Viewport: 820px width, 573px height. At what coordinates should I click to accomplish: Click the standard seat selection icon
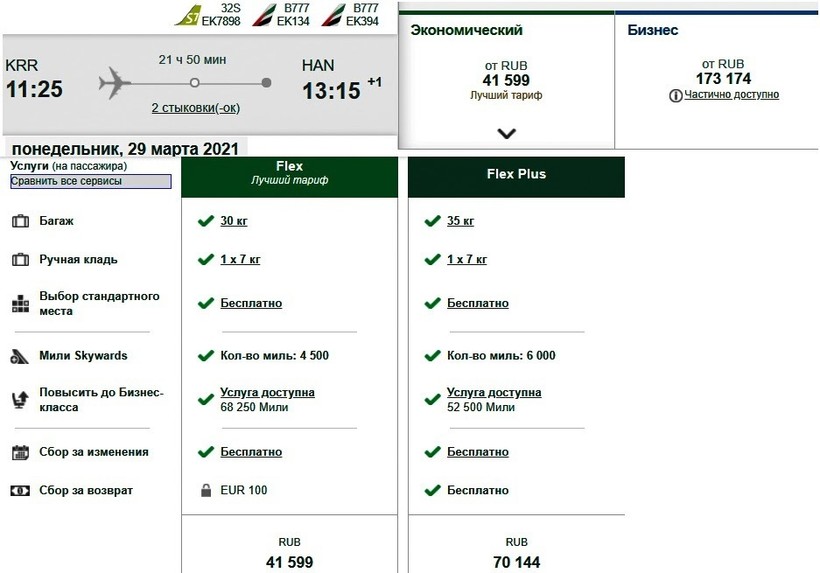click(x=20, y=304)
